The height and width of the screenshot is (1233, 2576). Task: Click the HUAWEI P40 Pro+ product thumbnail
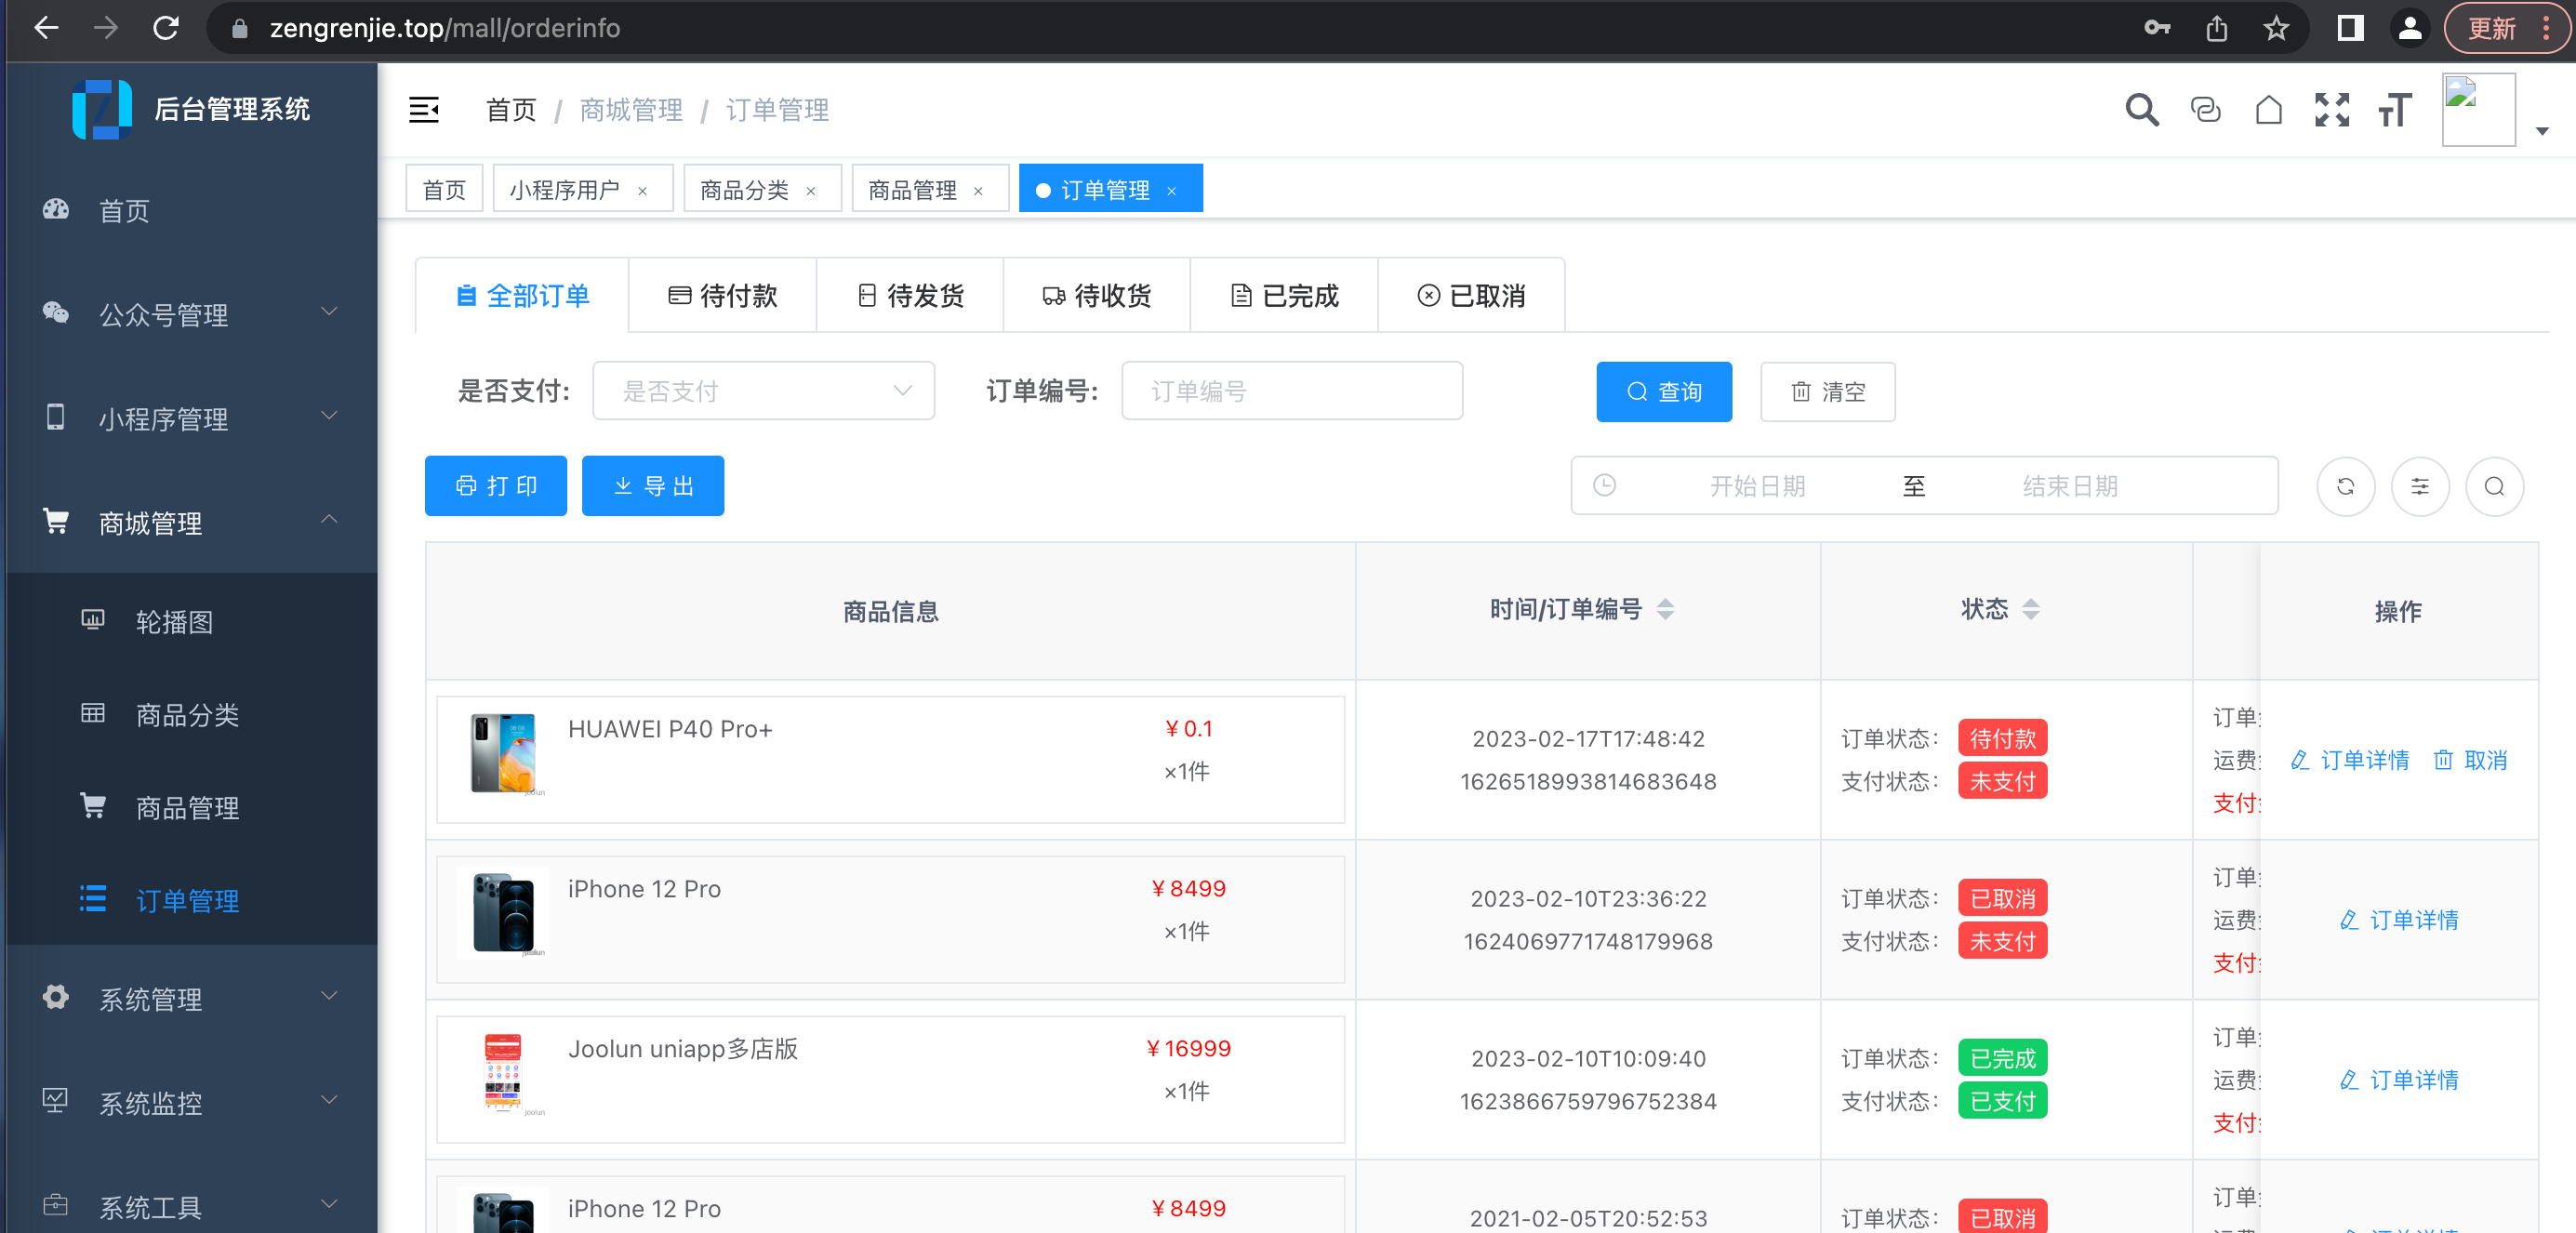point(504,753)
